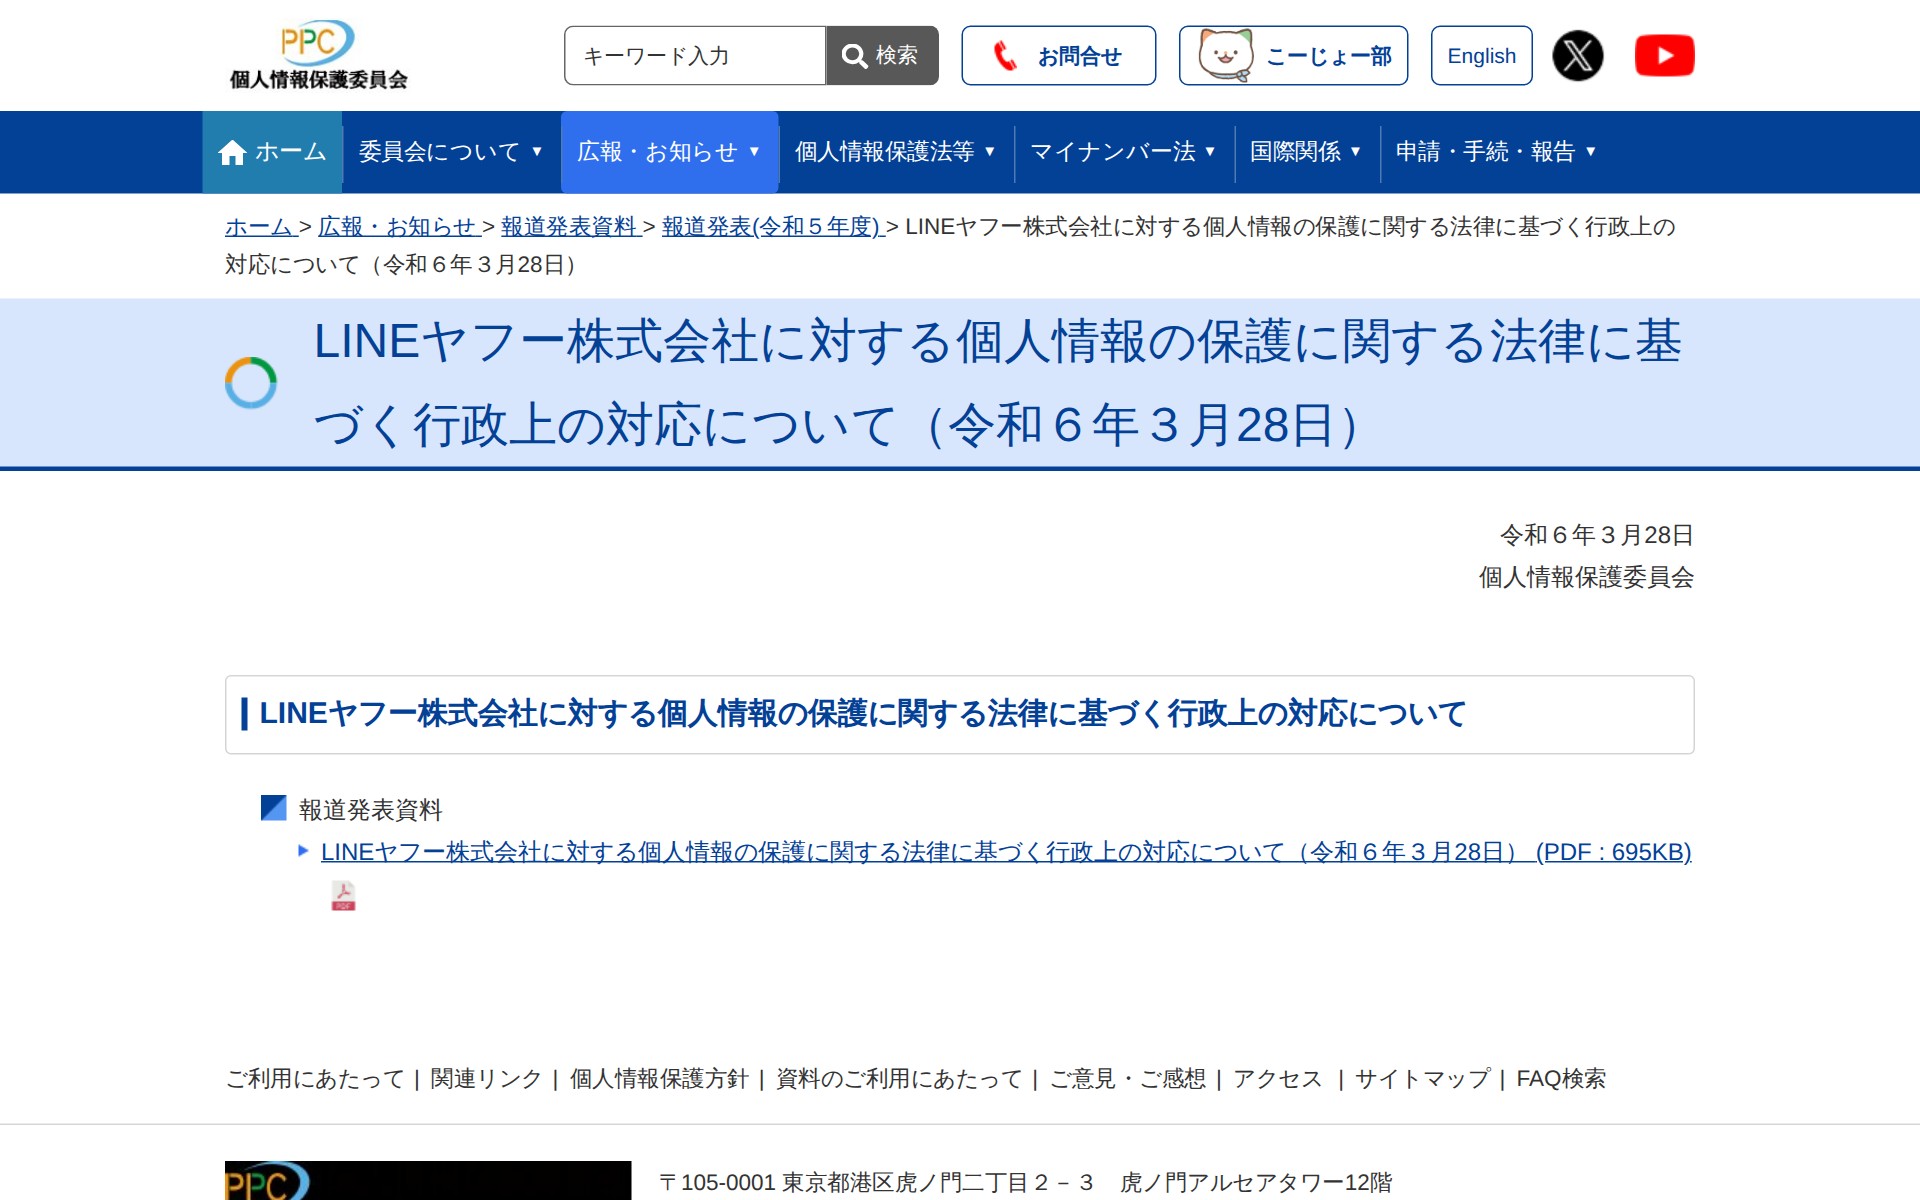Click the home icon in navigation bar

232,152
